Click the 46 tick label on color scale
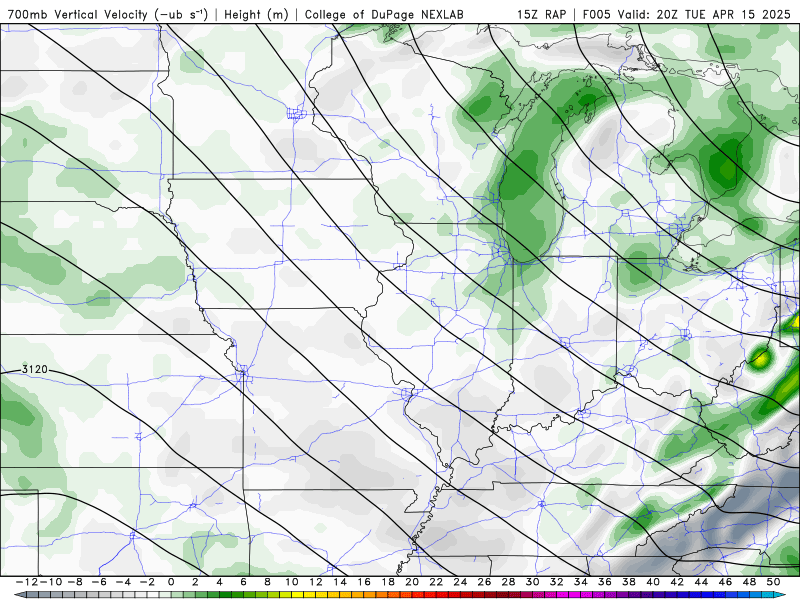This screenshot has width=800, height=600. [x=726, y=582]
